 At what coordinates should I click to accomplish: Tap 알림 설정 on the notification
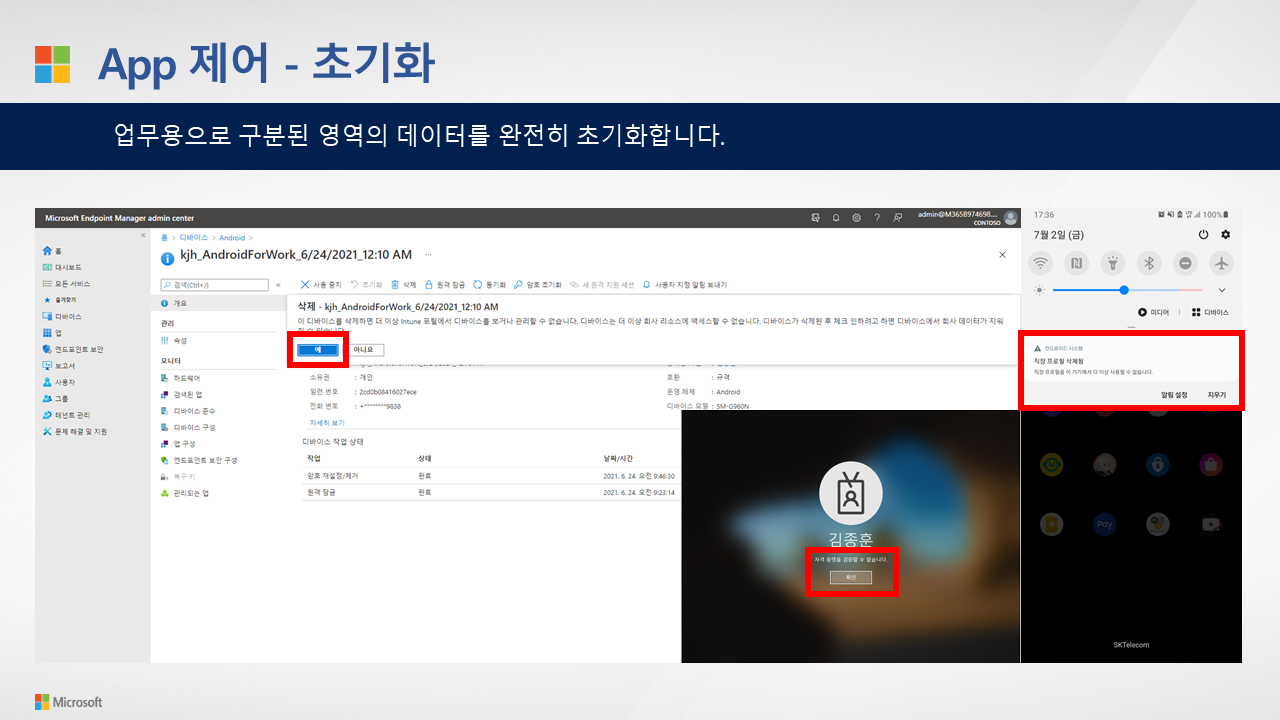1174,395
